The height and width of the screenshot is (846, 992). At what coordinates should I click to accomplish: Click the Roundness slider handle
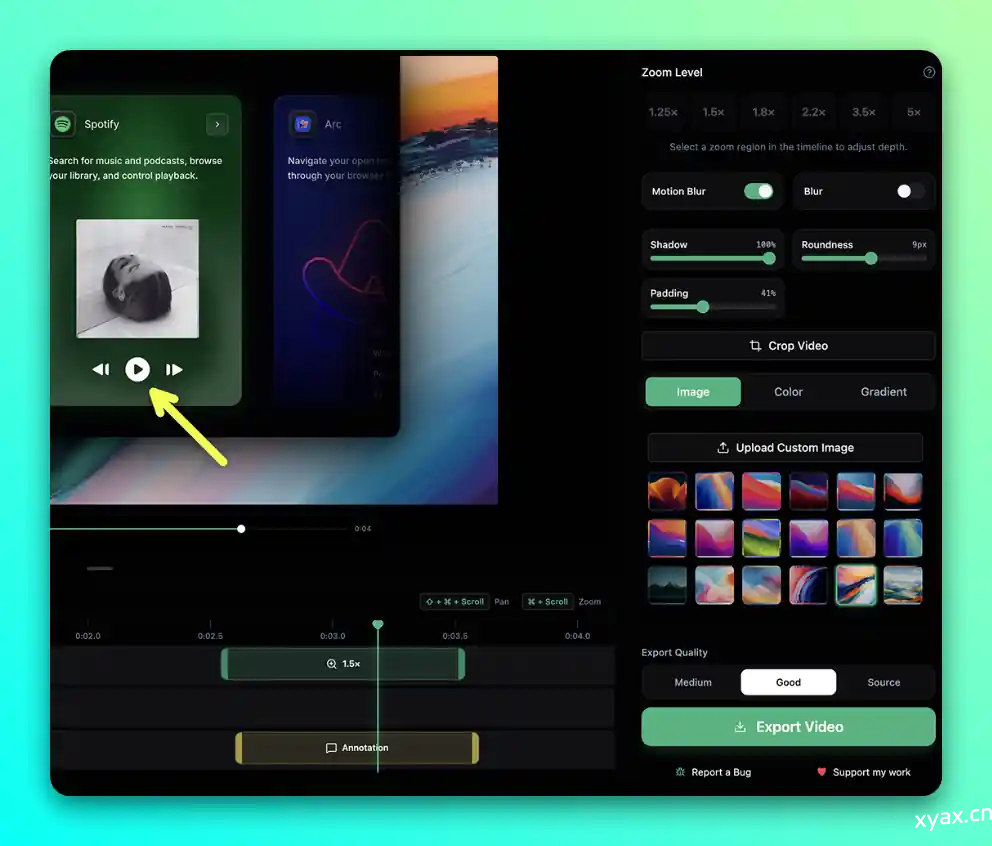pos(871,258)
